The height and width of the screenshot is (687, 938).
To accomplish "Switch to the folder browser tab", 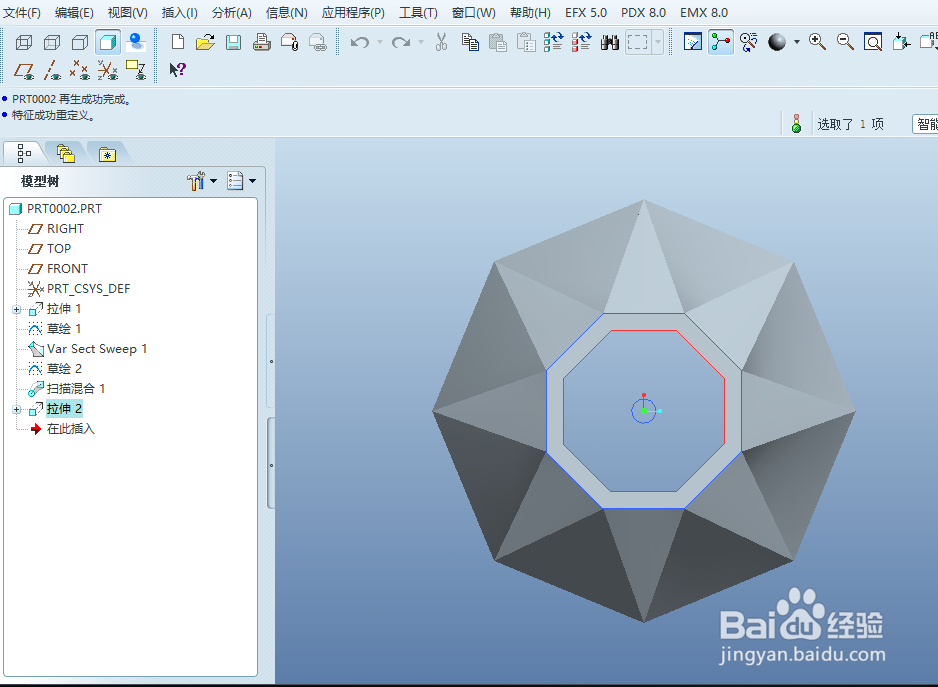I will [66, 154].
